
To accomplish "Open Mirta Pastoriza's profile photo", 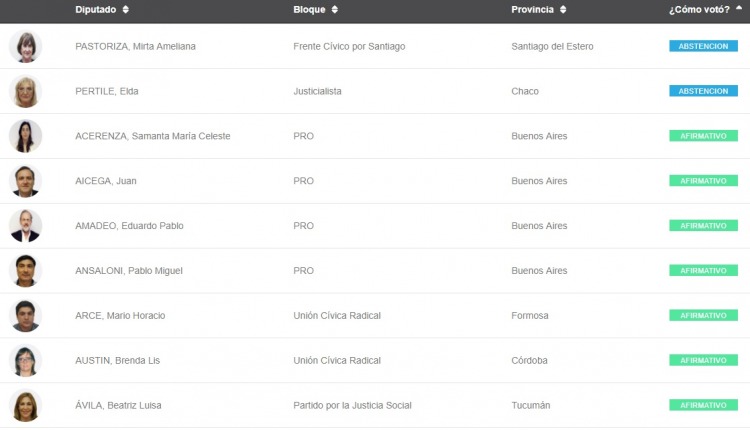I will 25,46.
